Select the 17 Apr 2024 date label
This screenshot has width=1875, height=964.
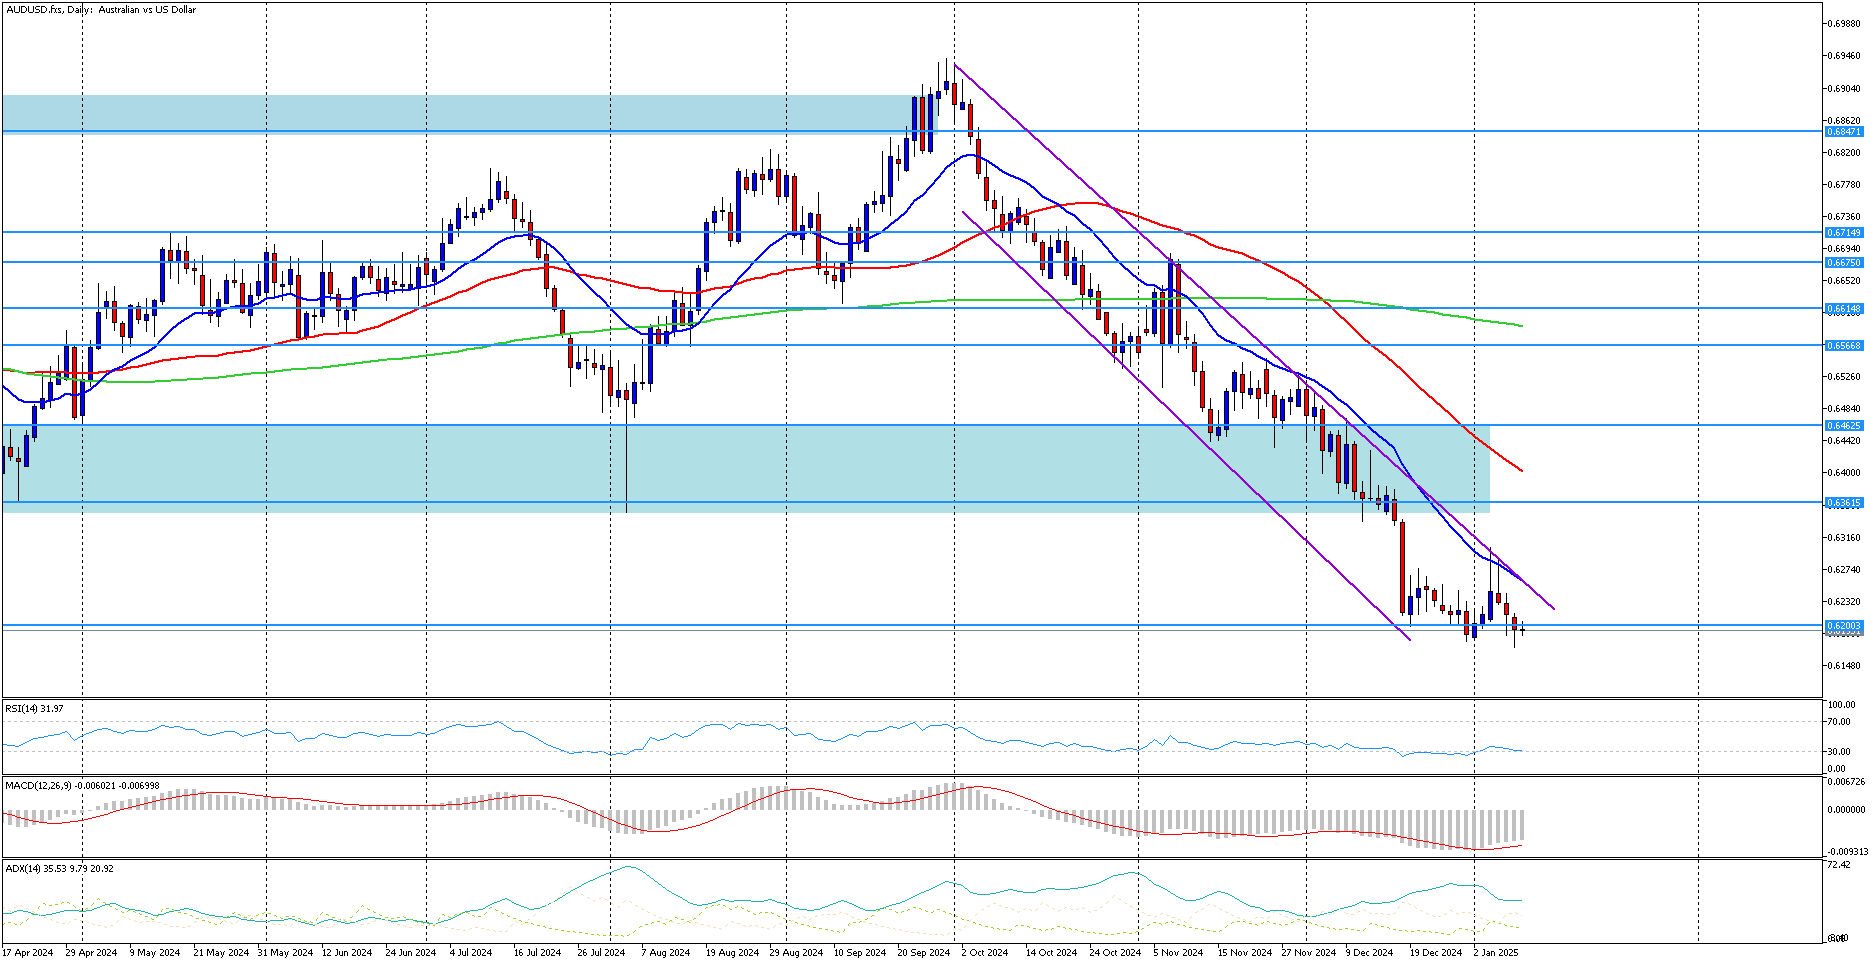click(x=28, y=953)
